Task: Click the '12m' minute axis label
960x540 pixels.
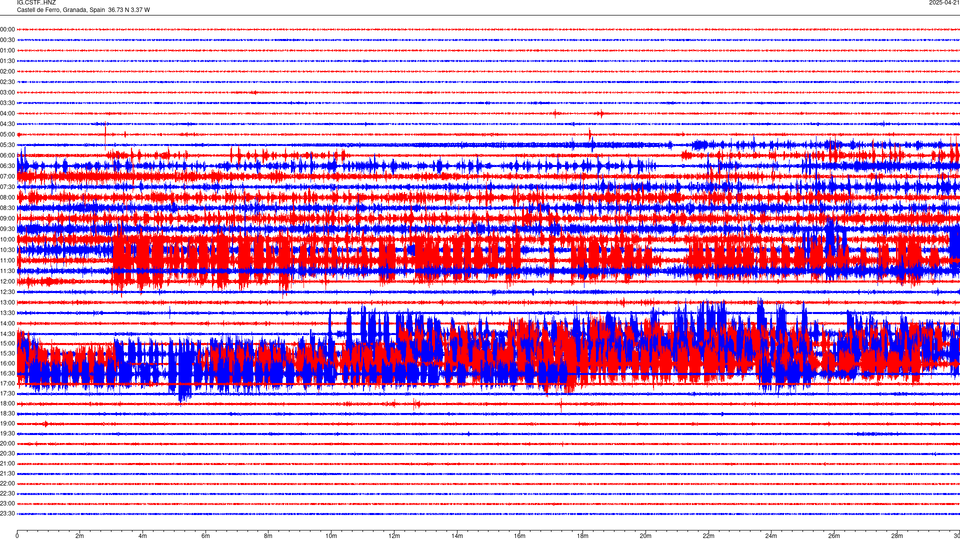Action: point(394,536)
